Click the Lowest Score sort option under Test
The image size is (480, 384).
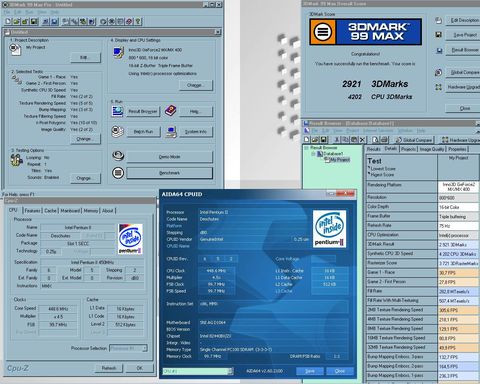383,169
